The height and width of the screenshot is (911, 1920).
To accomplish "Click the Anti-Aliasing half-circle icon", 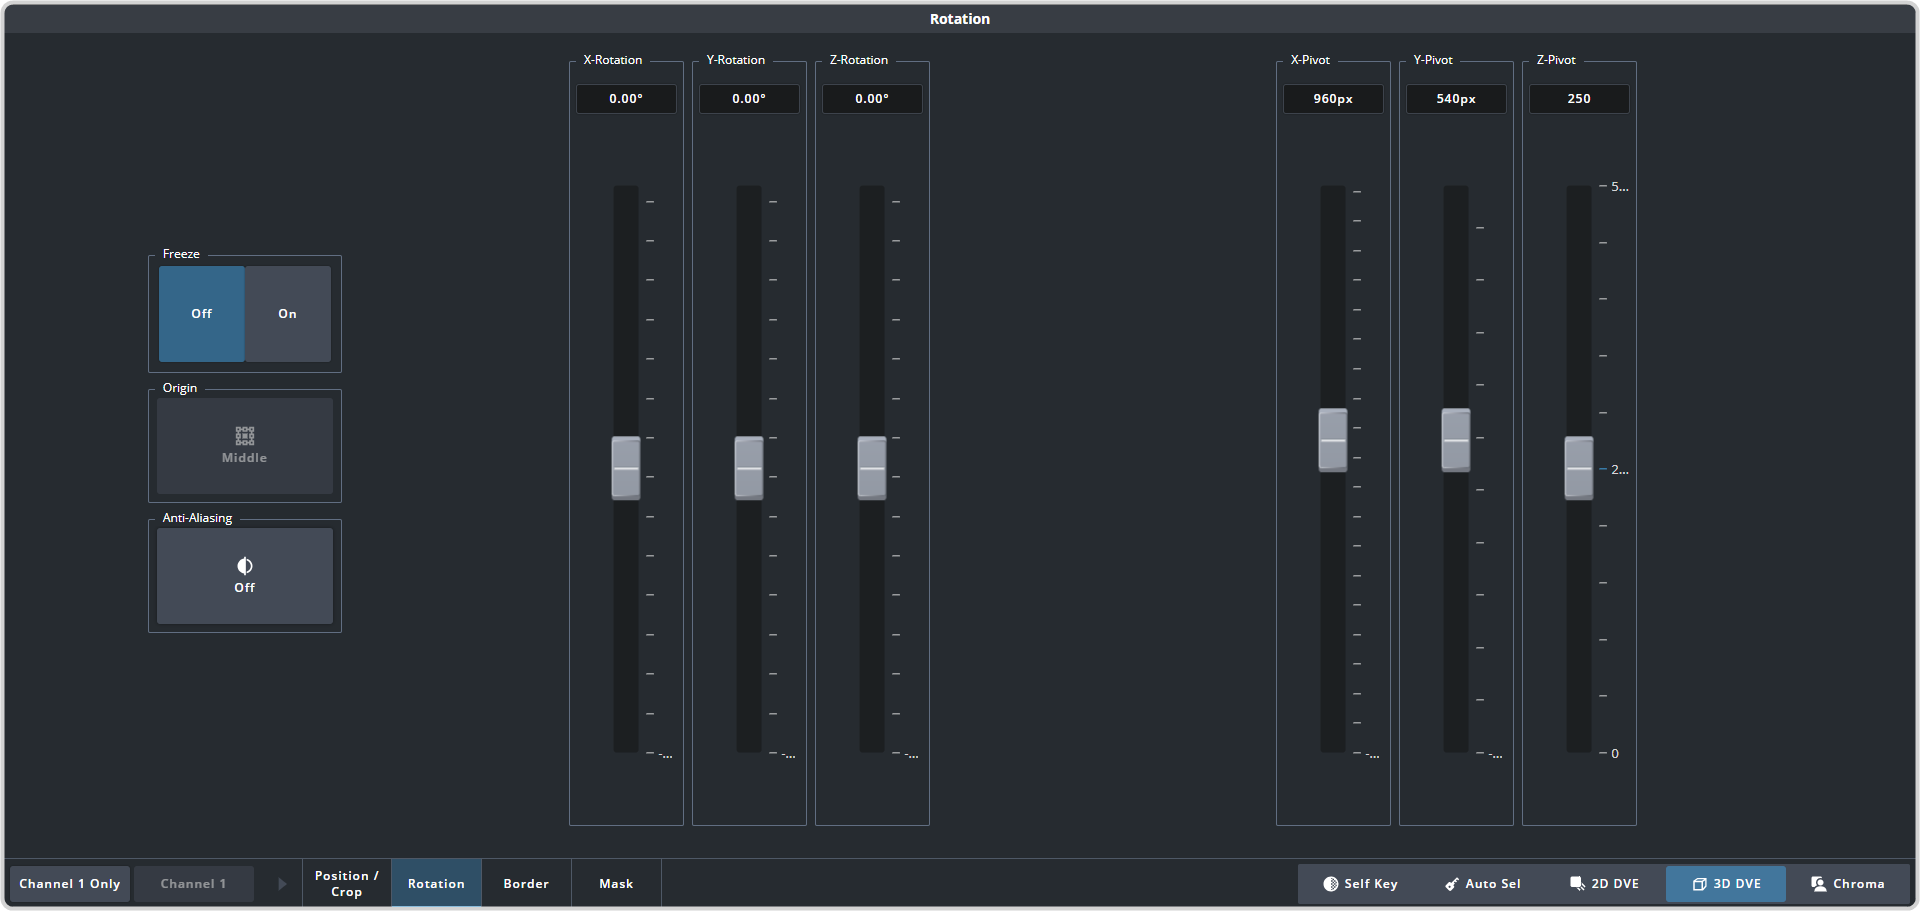I will (x=245, y=566).
